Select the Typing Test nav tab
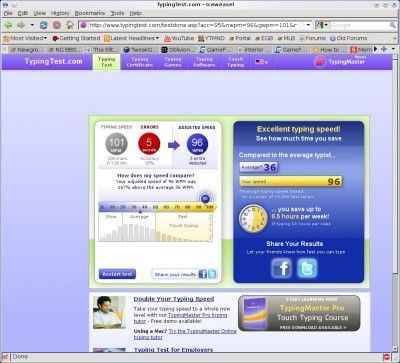Image resolution: width=400 pixels, height=363 pixels. pyautogui.click(x=106, y=62)
